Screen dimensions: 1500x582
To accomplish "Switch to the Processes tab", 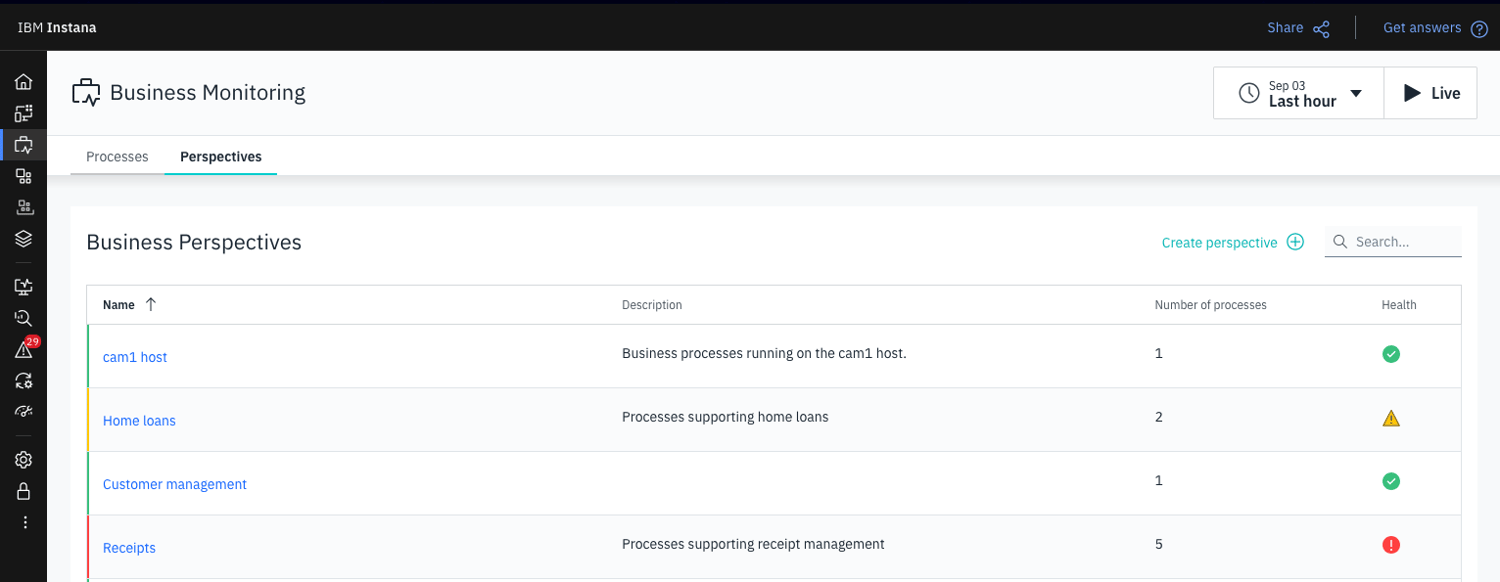I will click(117, 157).
